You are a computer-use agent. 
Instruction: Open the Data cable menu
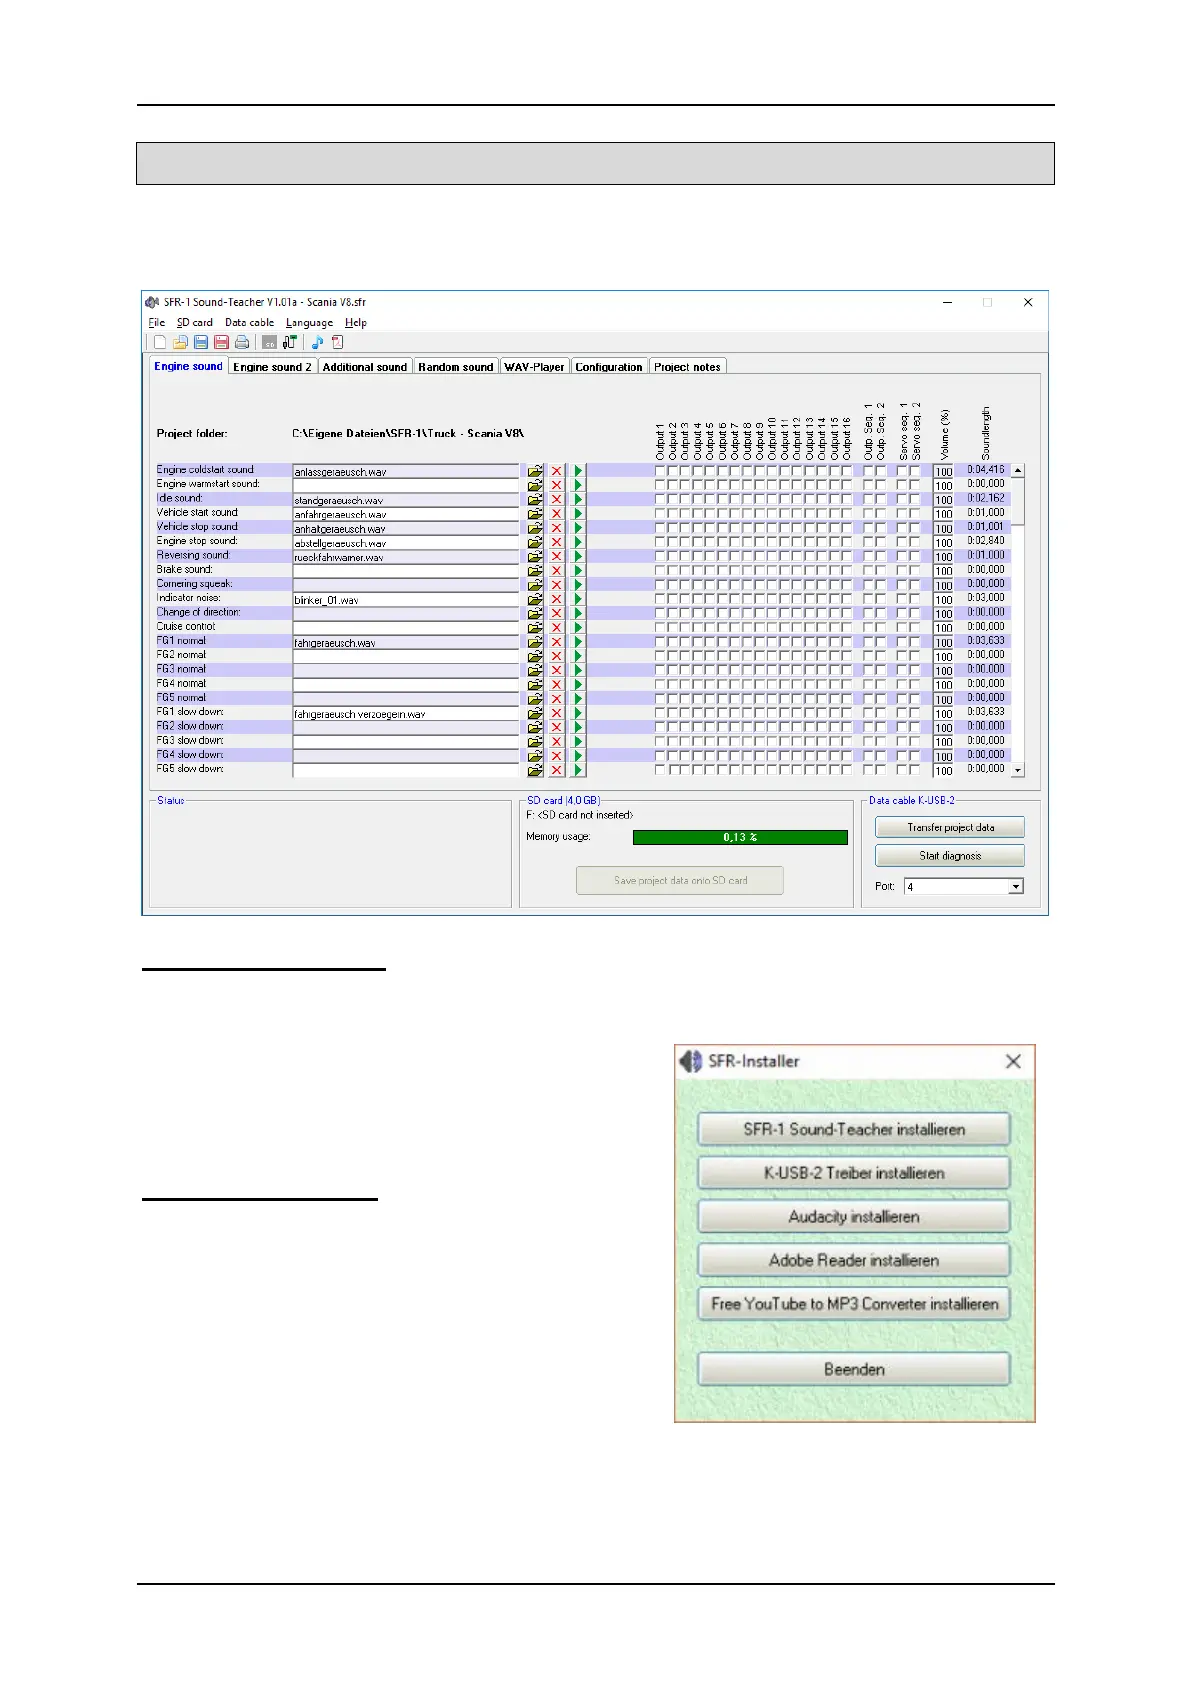[x=249, y=322]
